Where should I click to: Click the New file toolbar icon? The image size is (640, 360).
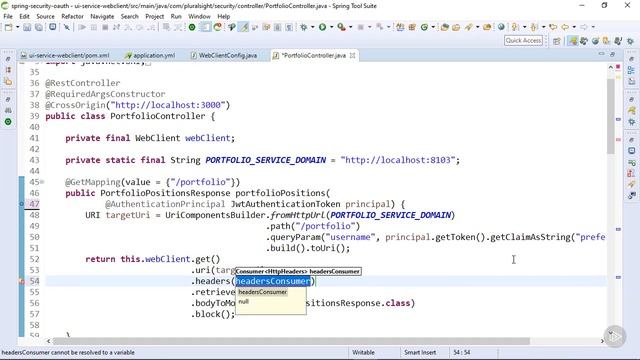point(8,27)
